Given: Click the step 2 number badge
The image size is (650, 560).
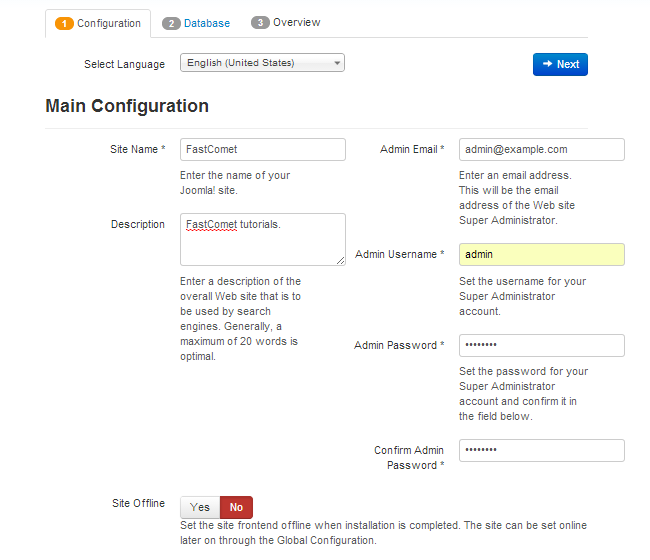Looking at the screenshot, I should [171, 23].
